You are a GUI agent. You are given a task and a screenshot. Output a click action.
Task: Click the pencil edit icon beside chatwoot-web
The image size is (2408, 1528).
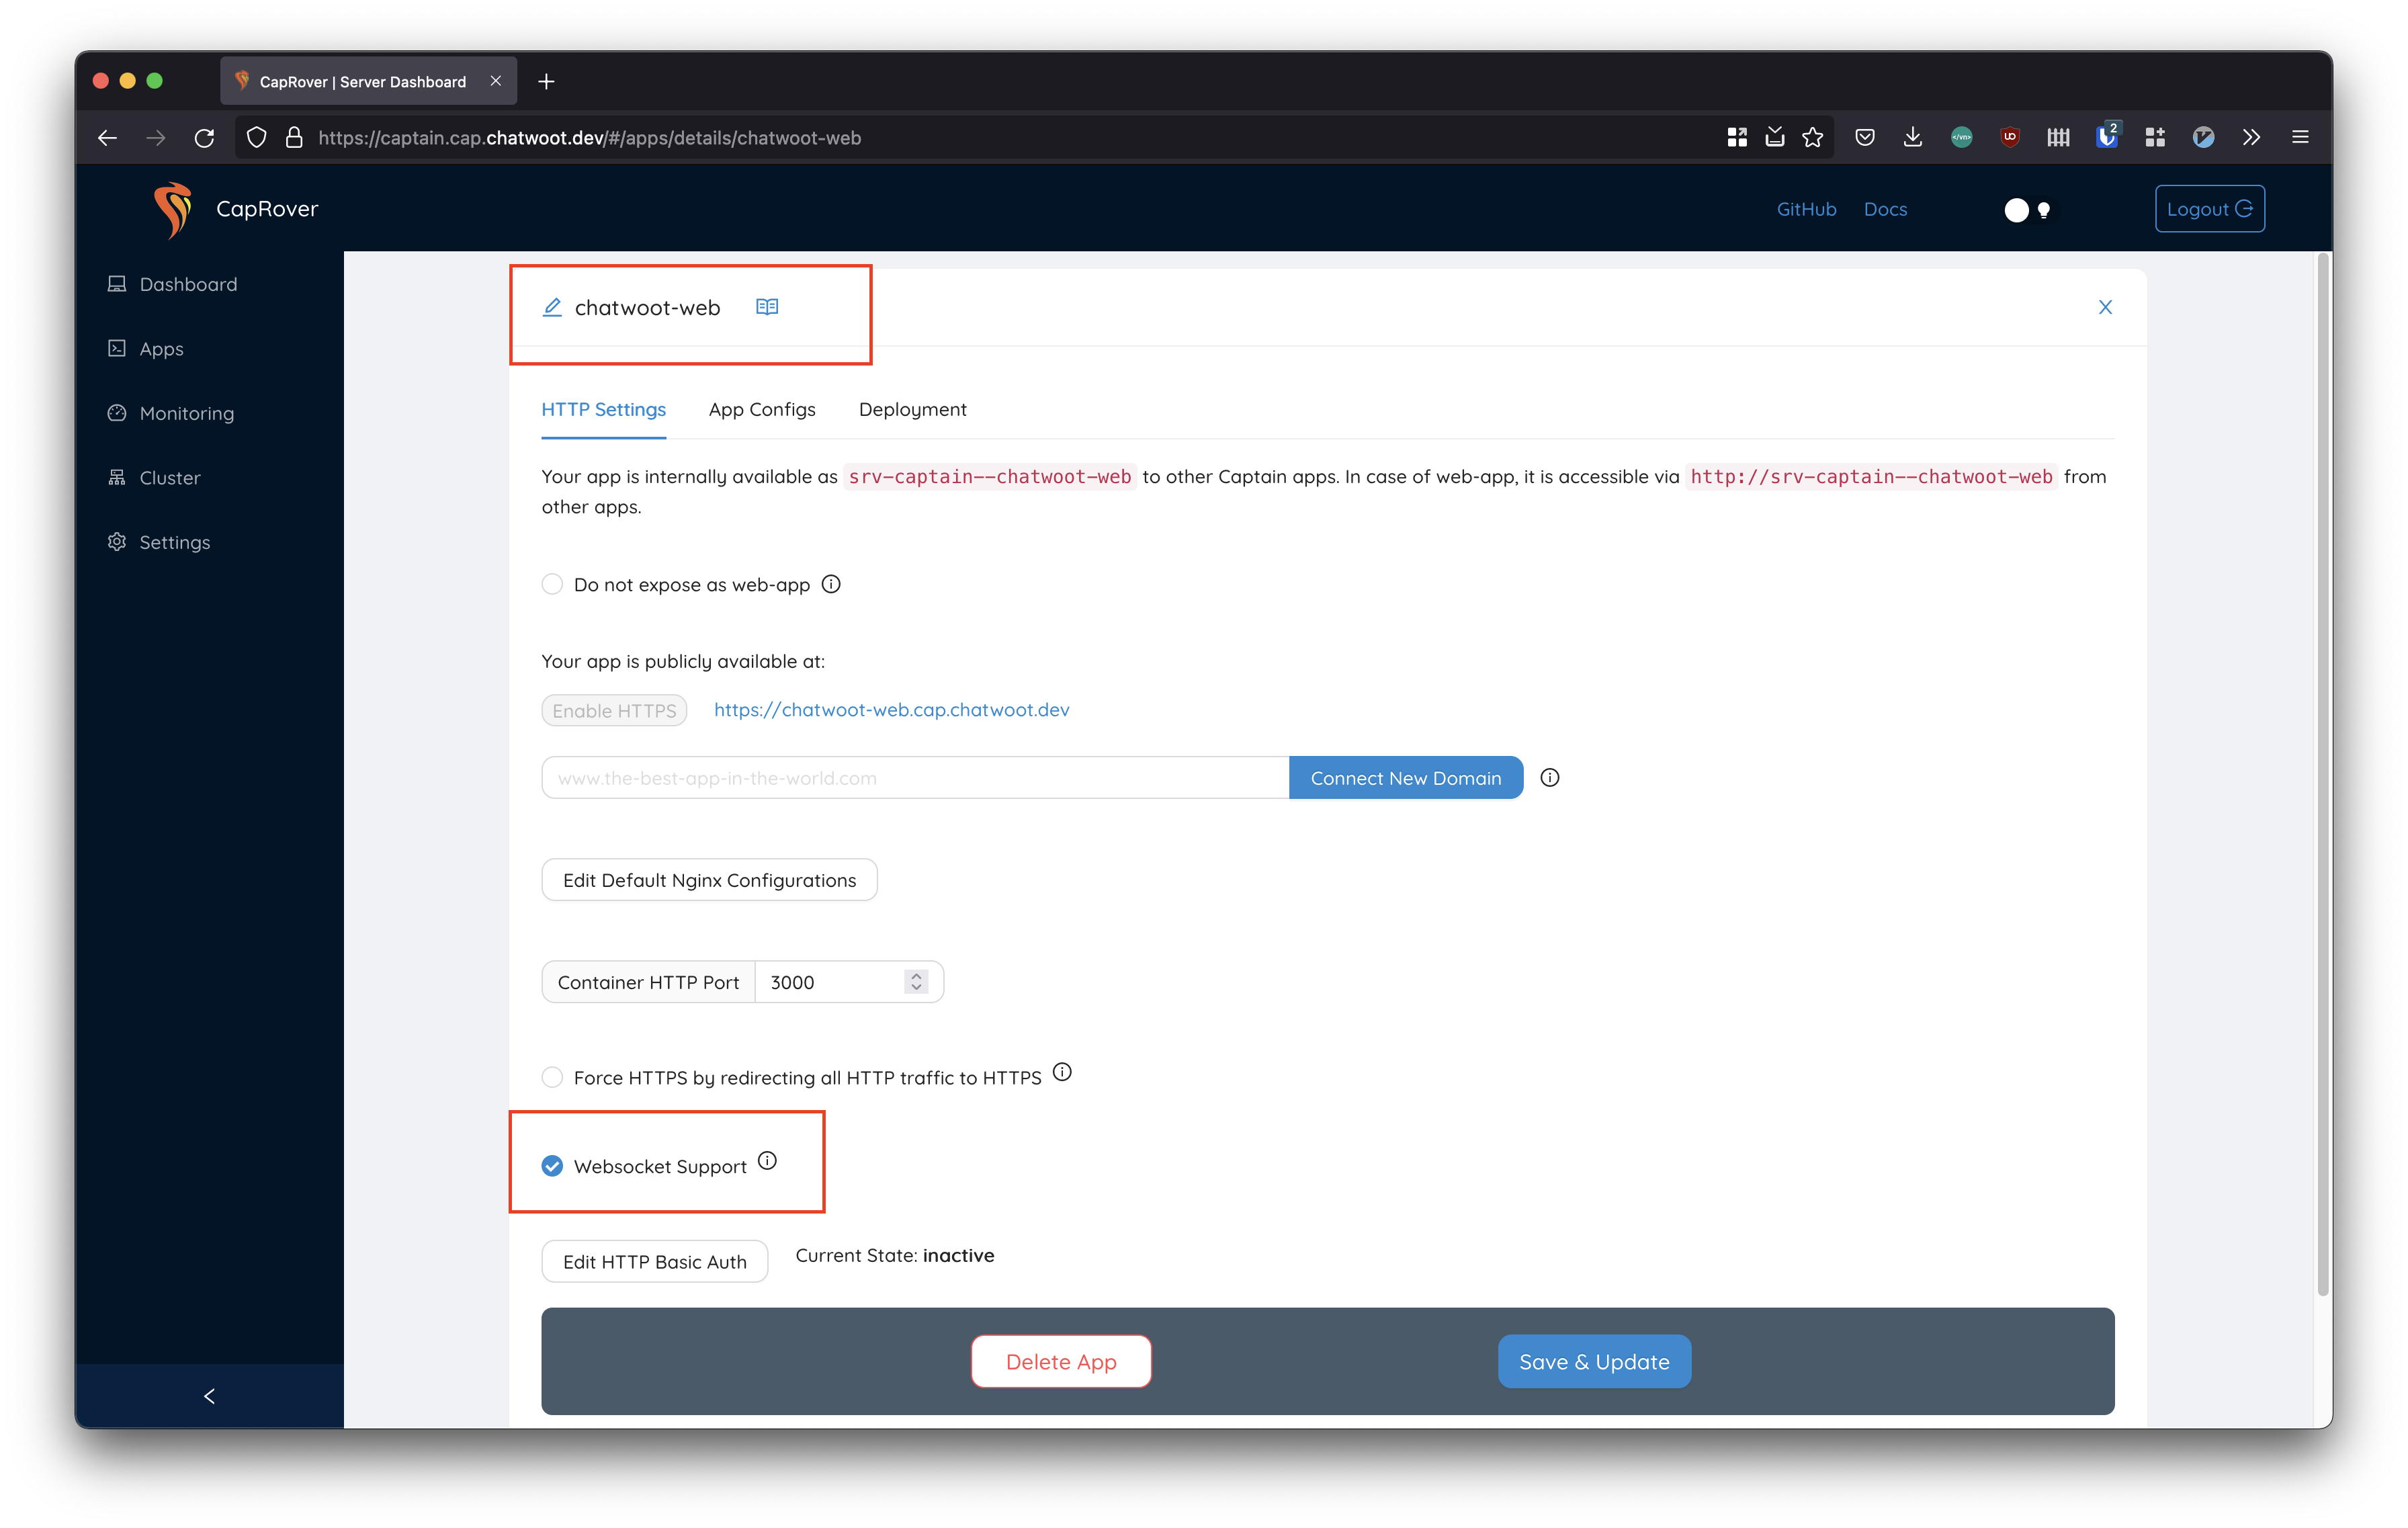(x=552, y=307)
